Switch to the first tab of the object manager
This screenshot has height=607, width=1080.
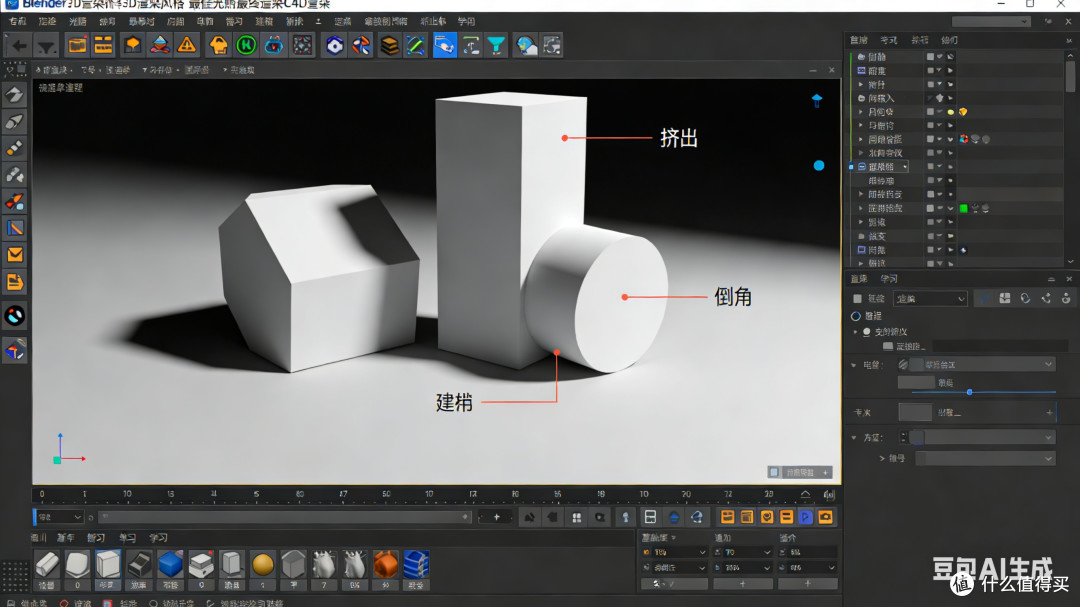(x=858, y=40)
